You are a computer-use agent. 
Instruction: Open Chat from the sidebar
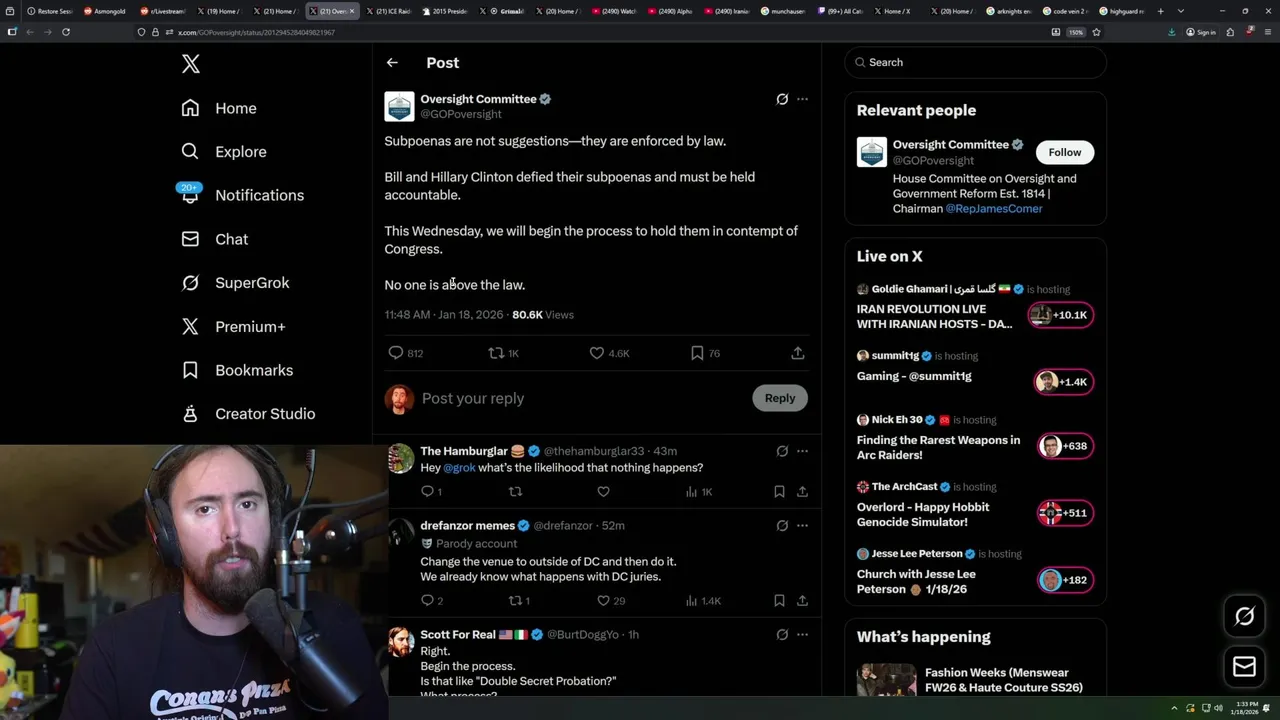(214, 239)
